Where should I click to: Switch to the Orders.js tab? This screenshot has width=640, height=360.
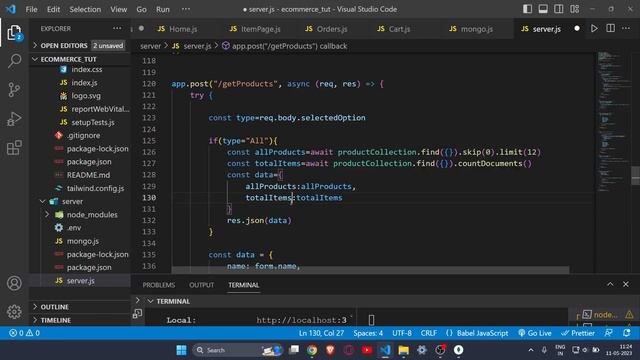coord(327,29)
